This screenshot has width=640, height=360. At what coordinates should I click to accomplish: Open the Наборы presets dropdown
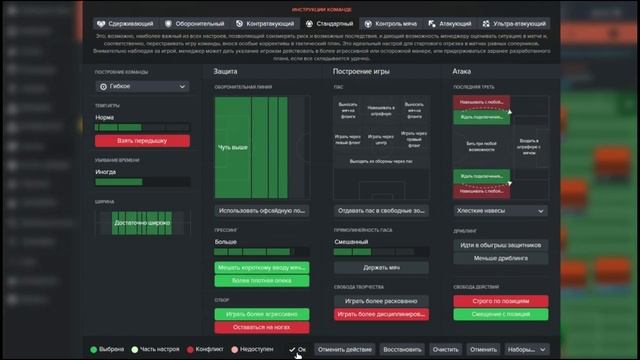coord(527,349)
